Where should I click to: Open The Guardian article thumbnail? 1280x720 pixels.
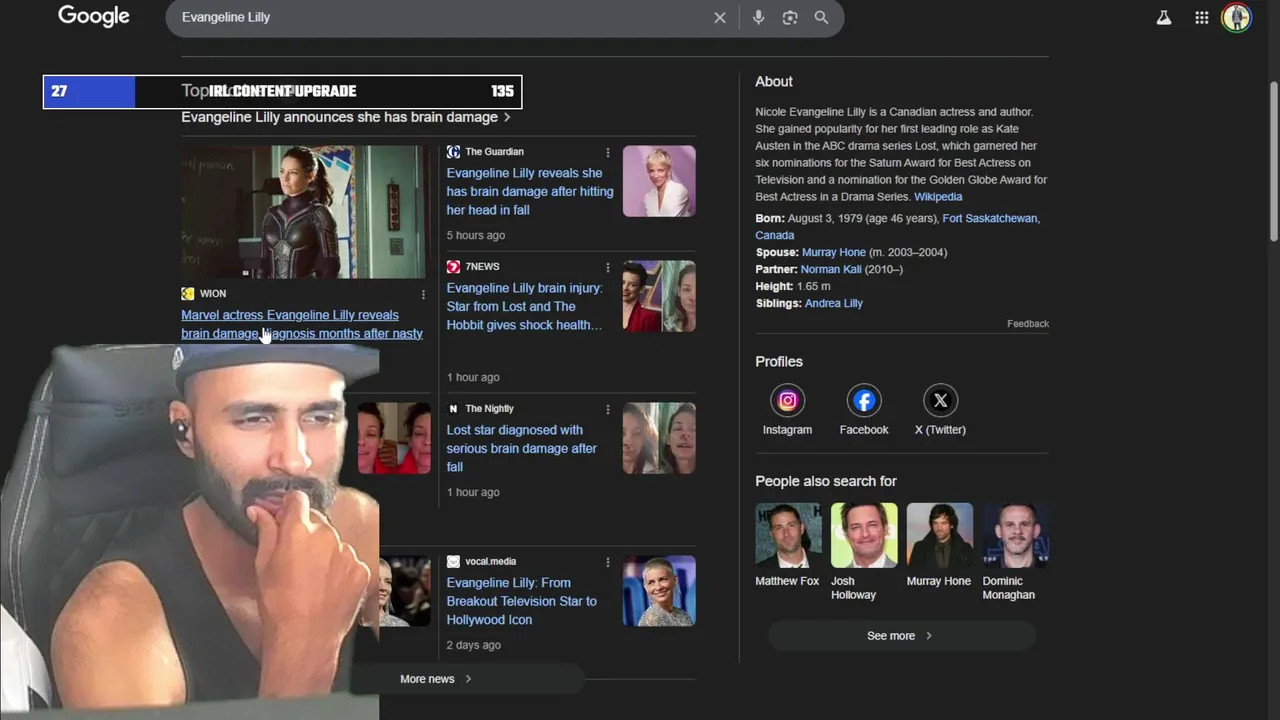[659, 181]
